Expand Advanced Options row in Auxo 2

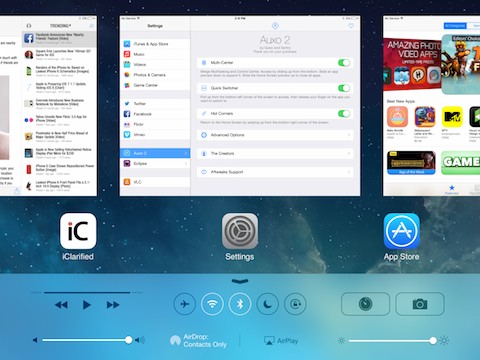tap(275, 135)
